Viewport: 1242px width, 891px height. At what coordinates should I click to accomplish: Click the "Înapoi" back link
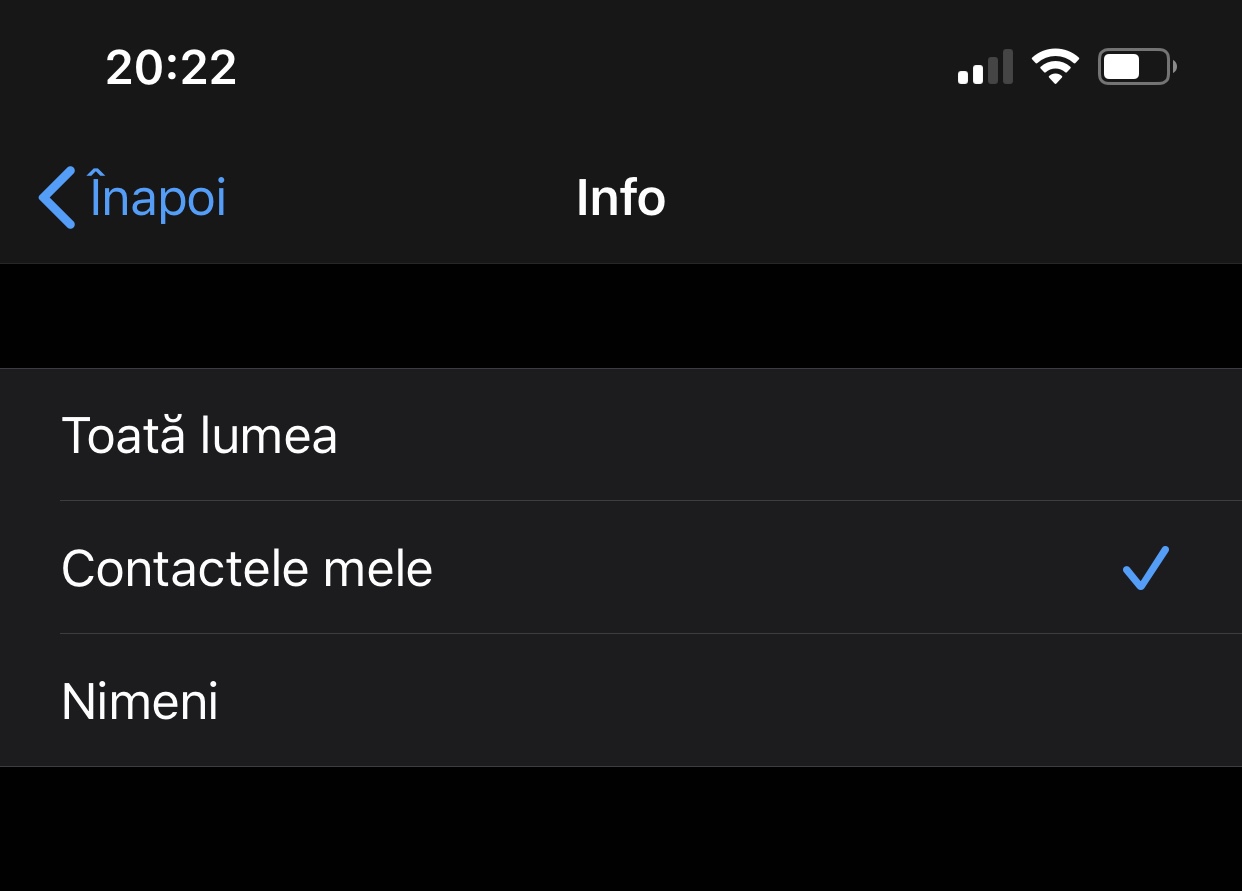[x=157, y=197]
